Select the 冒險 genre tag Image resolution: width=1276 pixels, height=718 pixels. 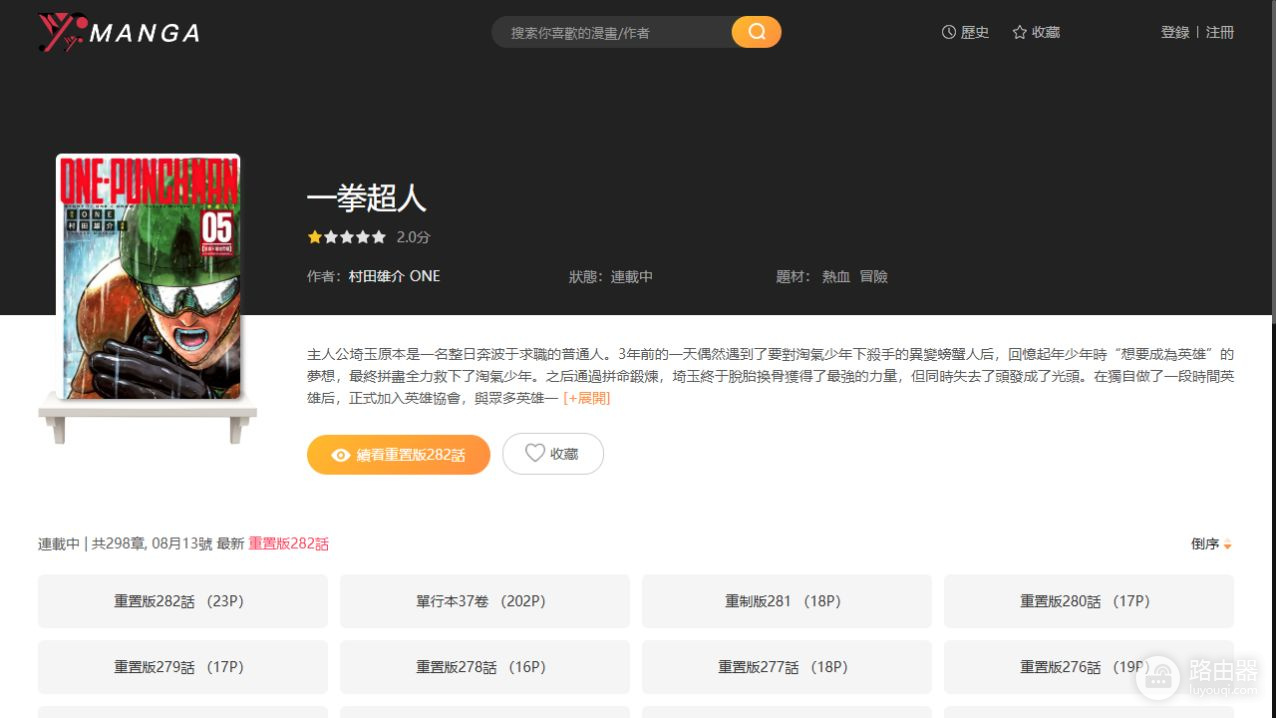tap(874, 276)
